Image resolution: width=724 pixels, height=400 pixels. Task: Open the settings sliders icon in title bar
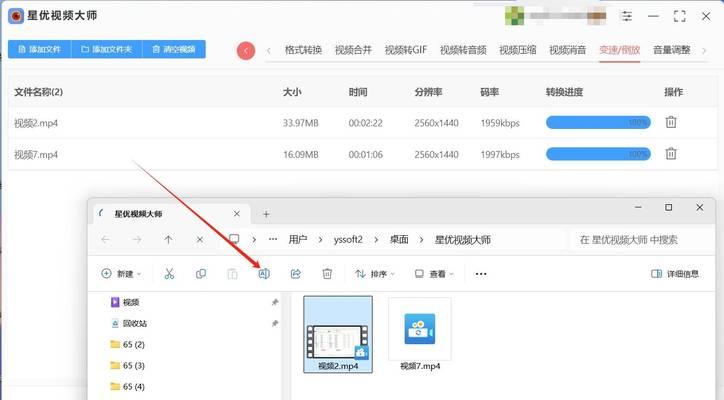(627, 16)
